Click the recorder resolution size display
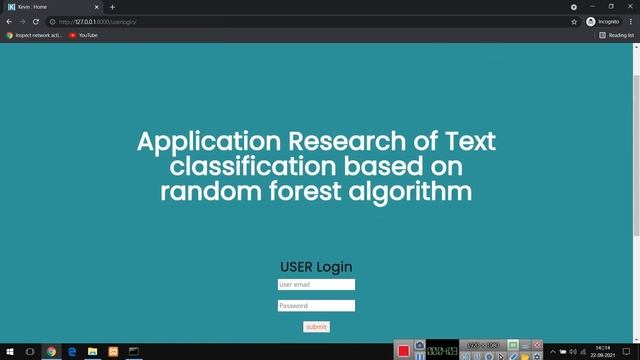640x360 pixels. (483, 345)
